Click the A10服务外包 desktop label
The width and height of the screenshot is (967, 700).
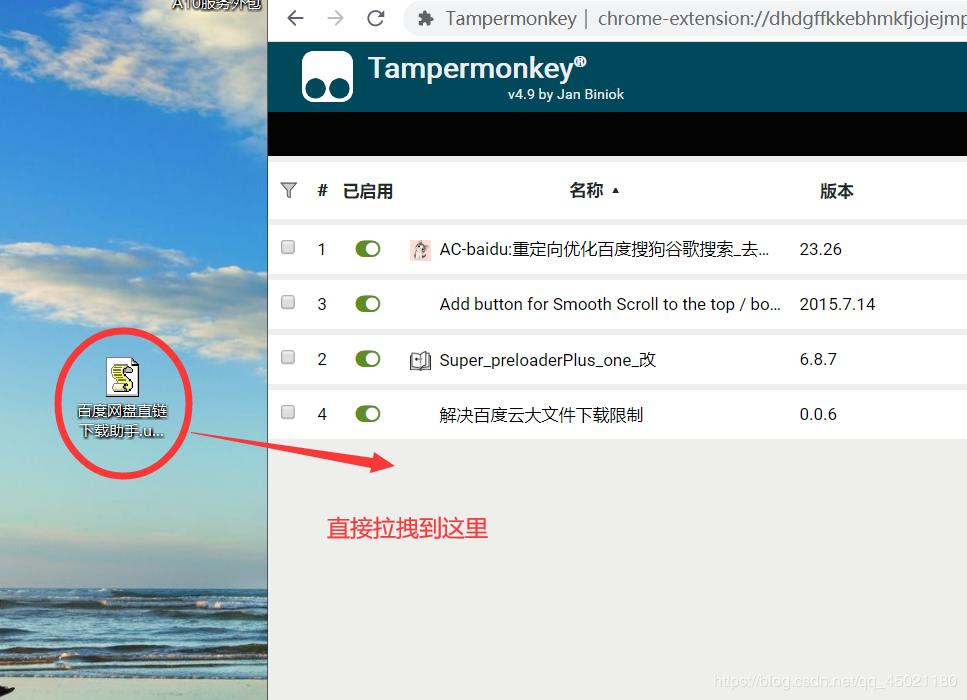(x=216, y=5)
